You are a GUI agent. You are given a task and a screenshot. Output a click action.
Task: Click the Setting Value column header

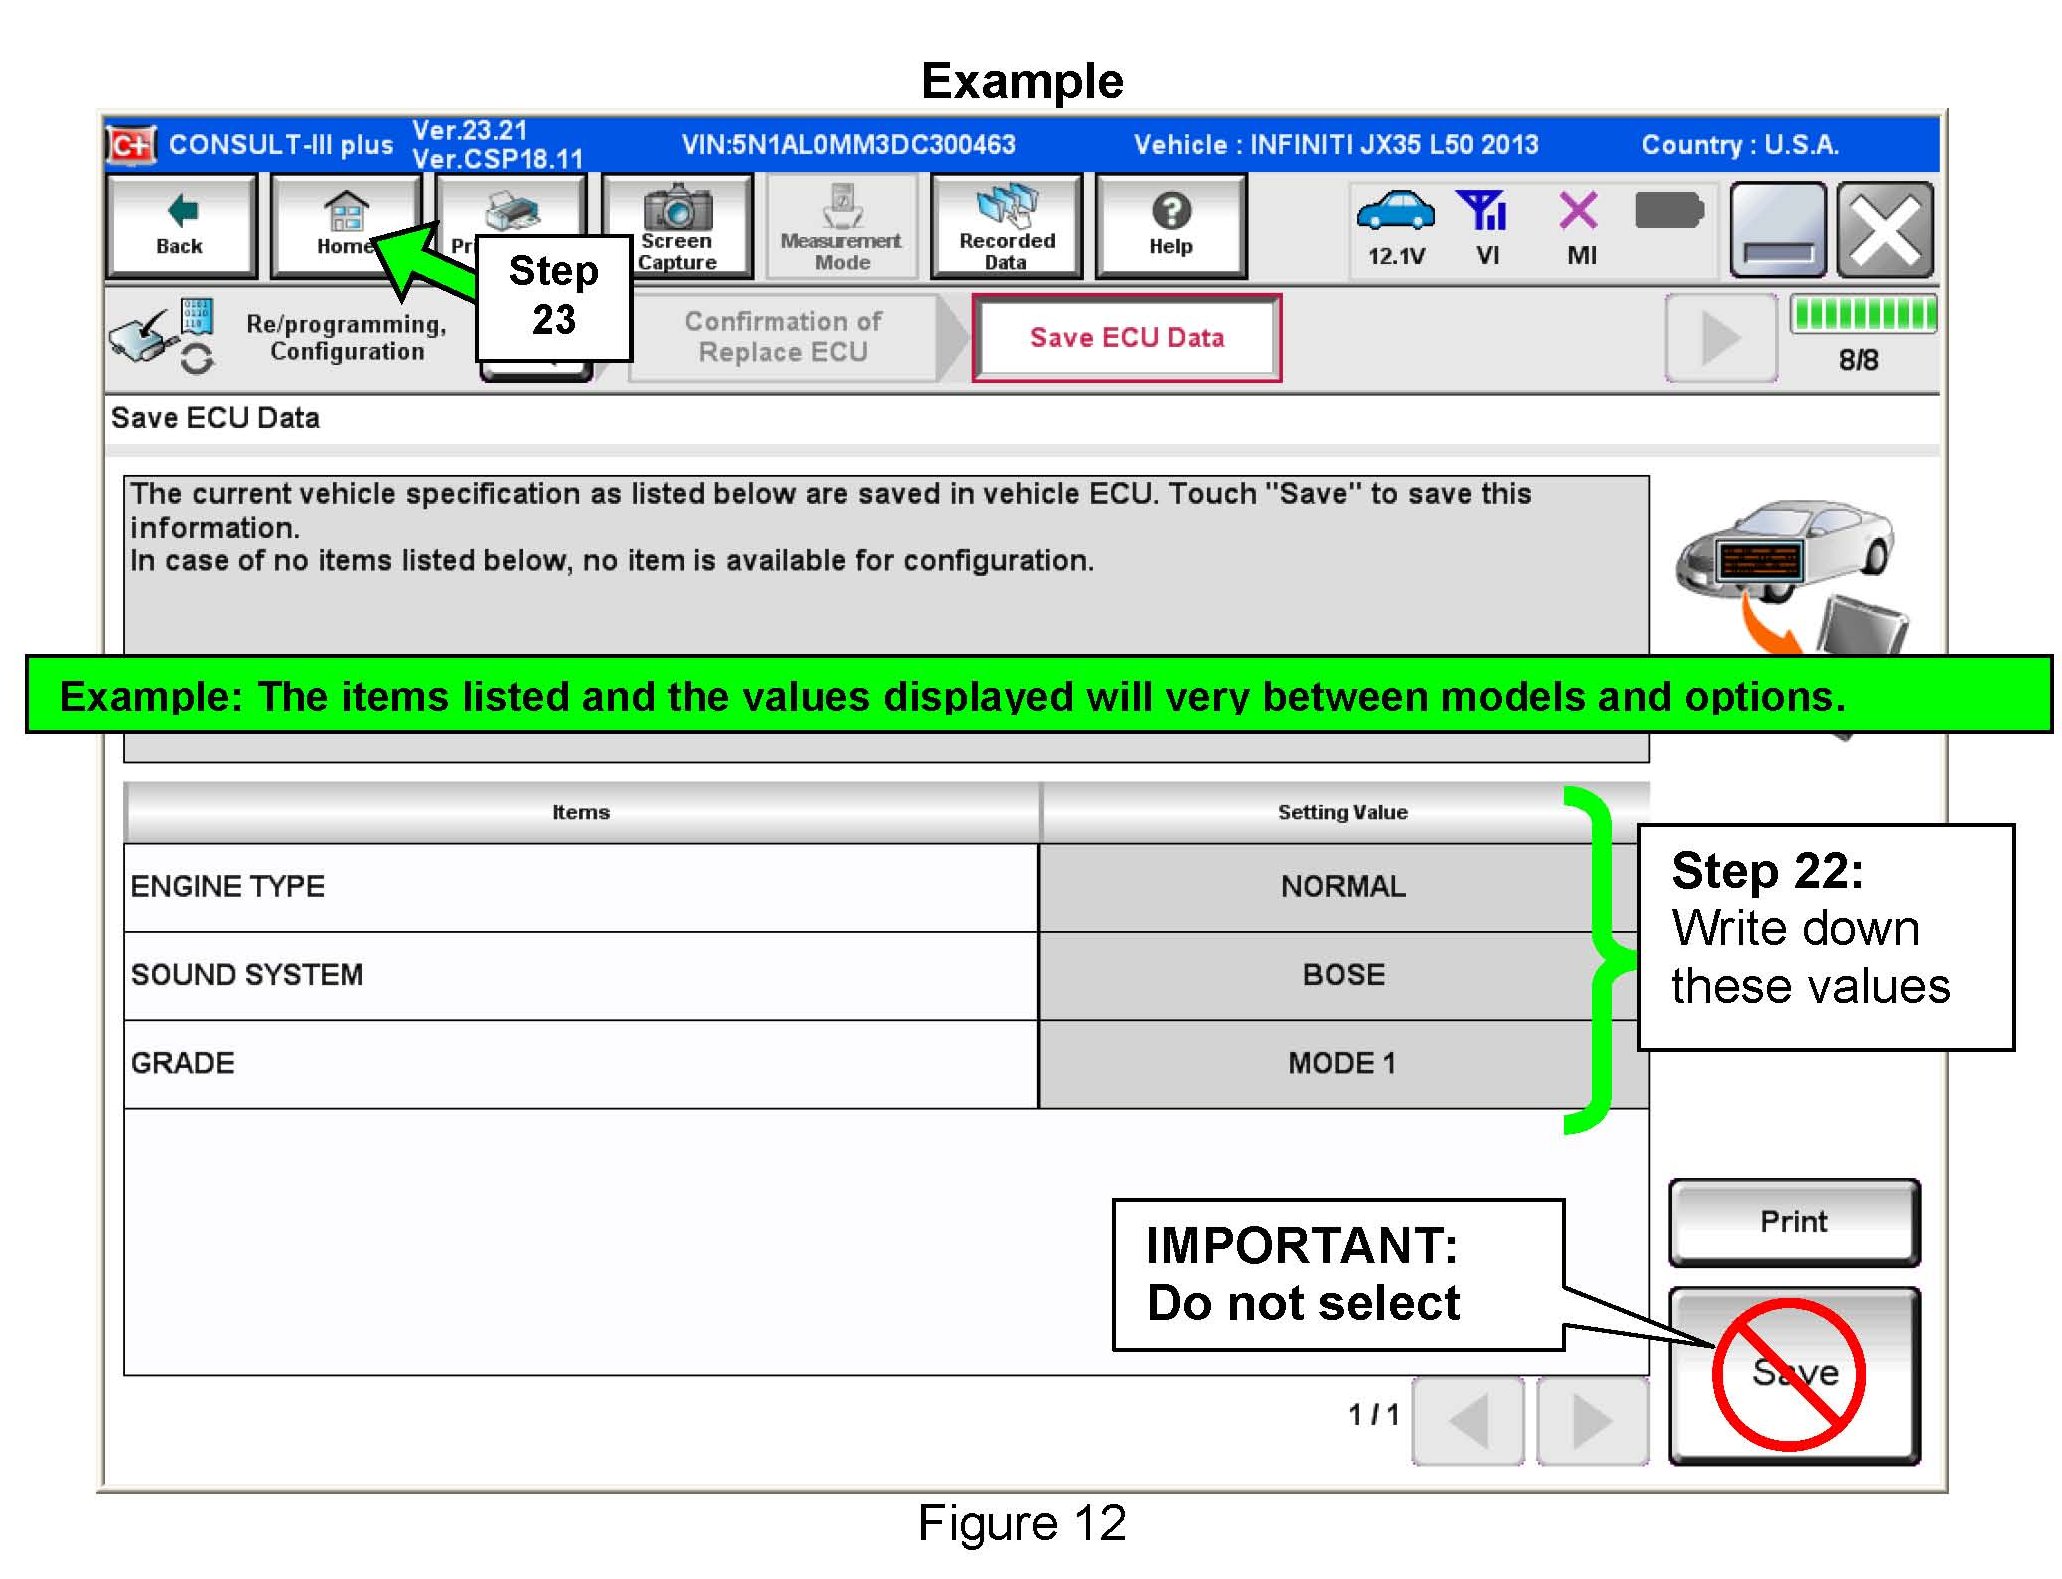click(1343, 812)
